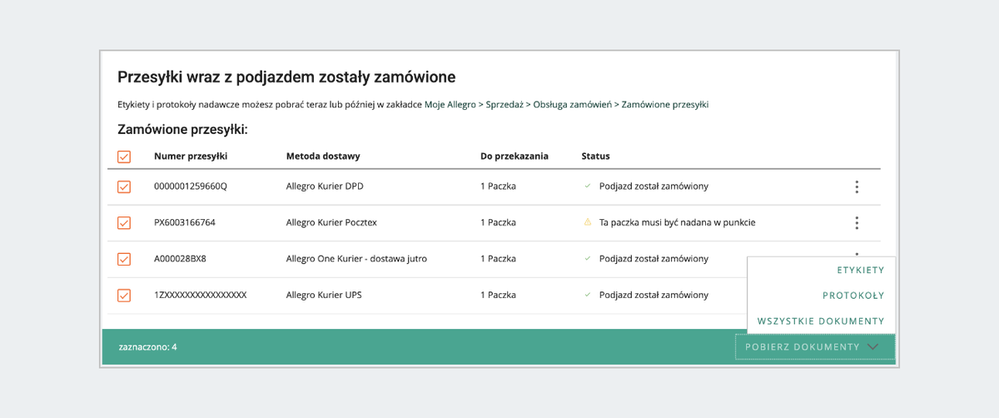Image resolution: width=999 pixels, height=418 pixels.
Task: Click warning icon beside Pocztex status
Action: 588,223
